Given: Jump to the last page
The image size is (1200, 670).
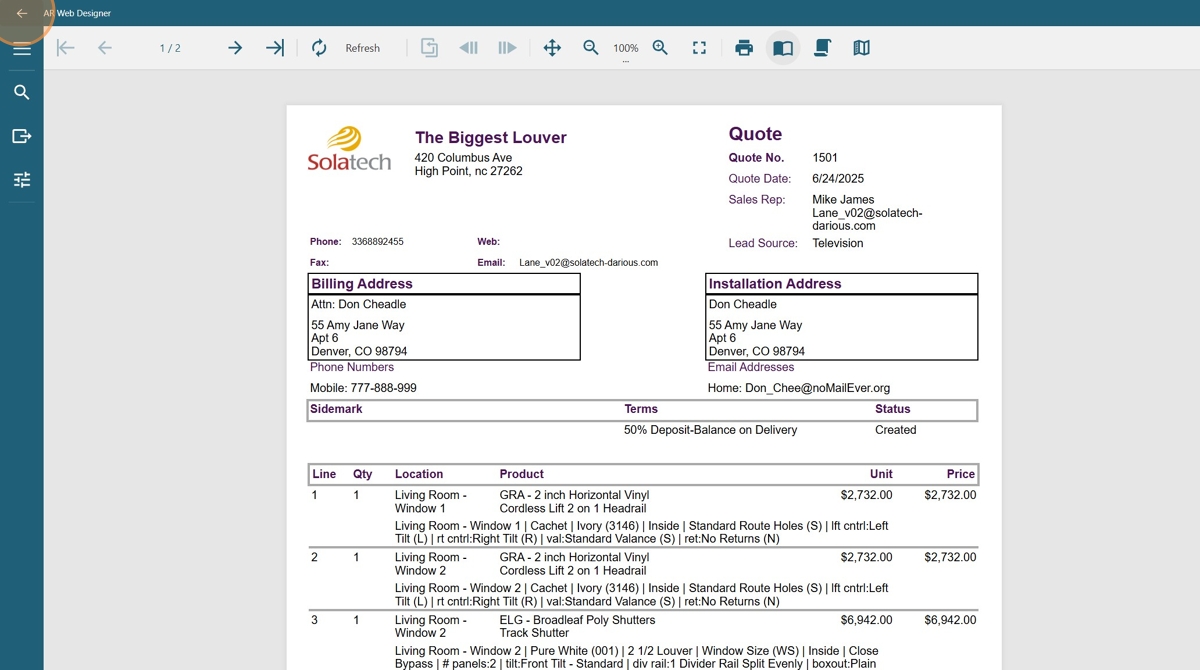Looking at the screenshot, I should tap(274, 48).
